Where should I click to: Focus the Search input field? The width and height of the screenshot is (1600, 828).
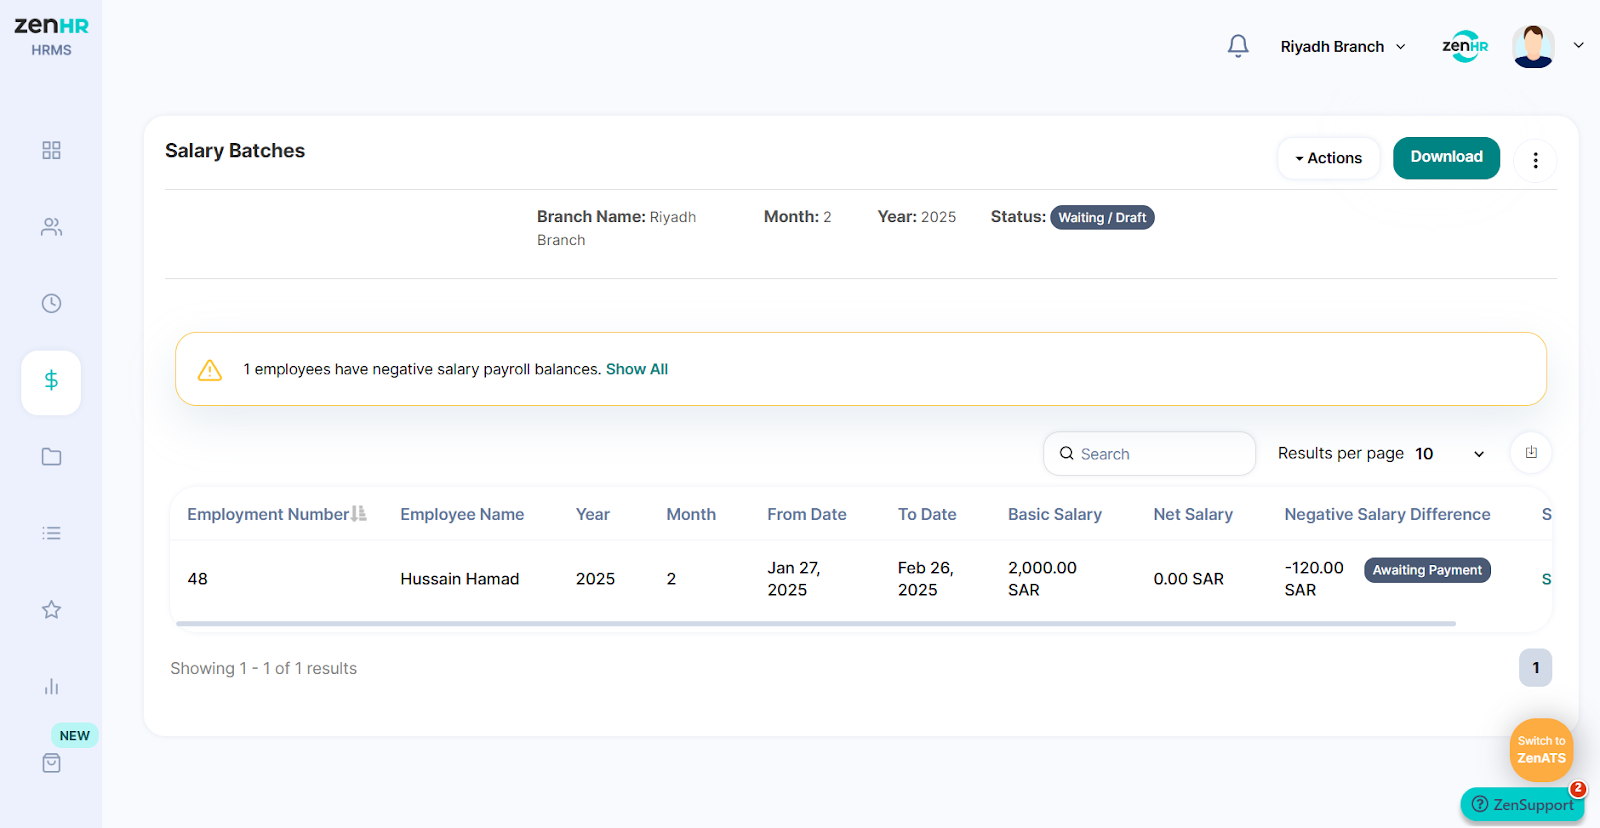point(1149,454)
